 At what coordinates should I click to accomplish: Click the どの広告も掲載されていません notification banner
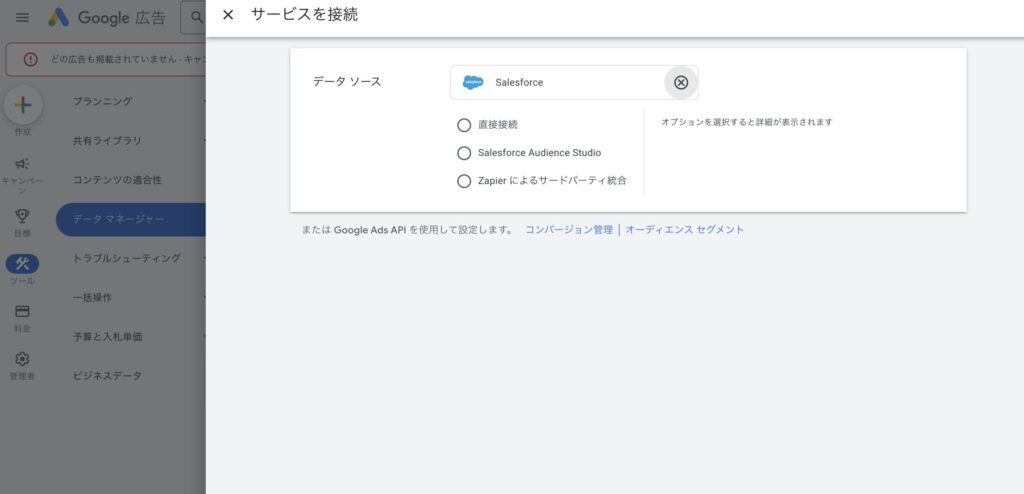tap(106, 59)
